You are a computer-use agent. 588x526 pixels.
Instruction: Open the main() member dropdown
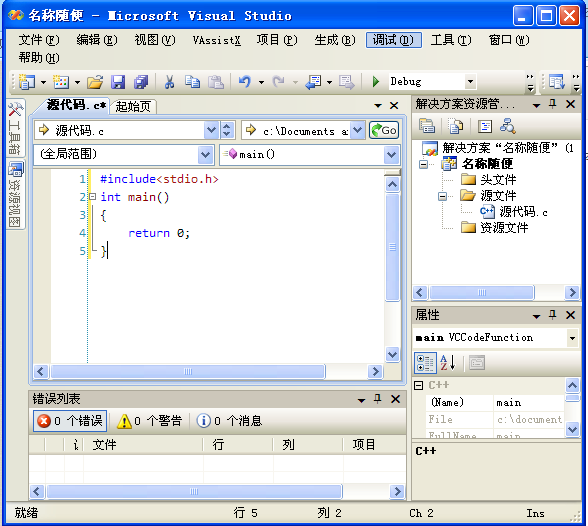(x=391, y=154)
